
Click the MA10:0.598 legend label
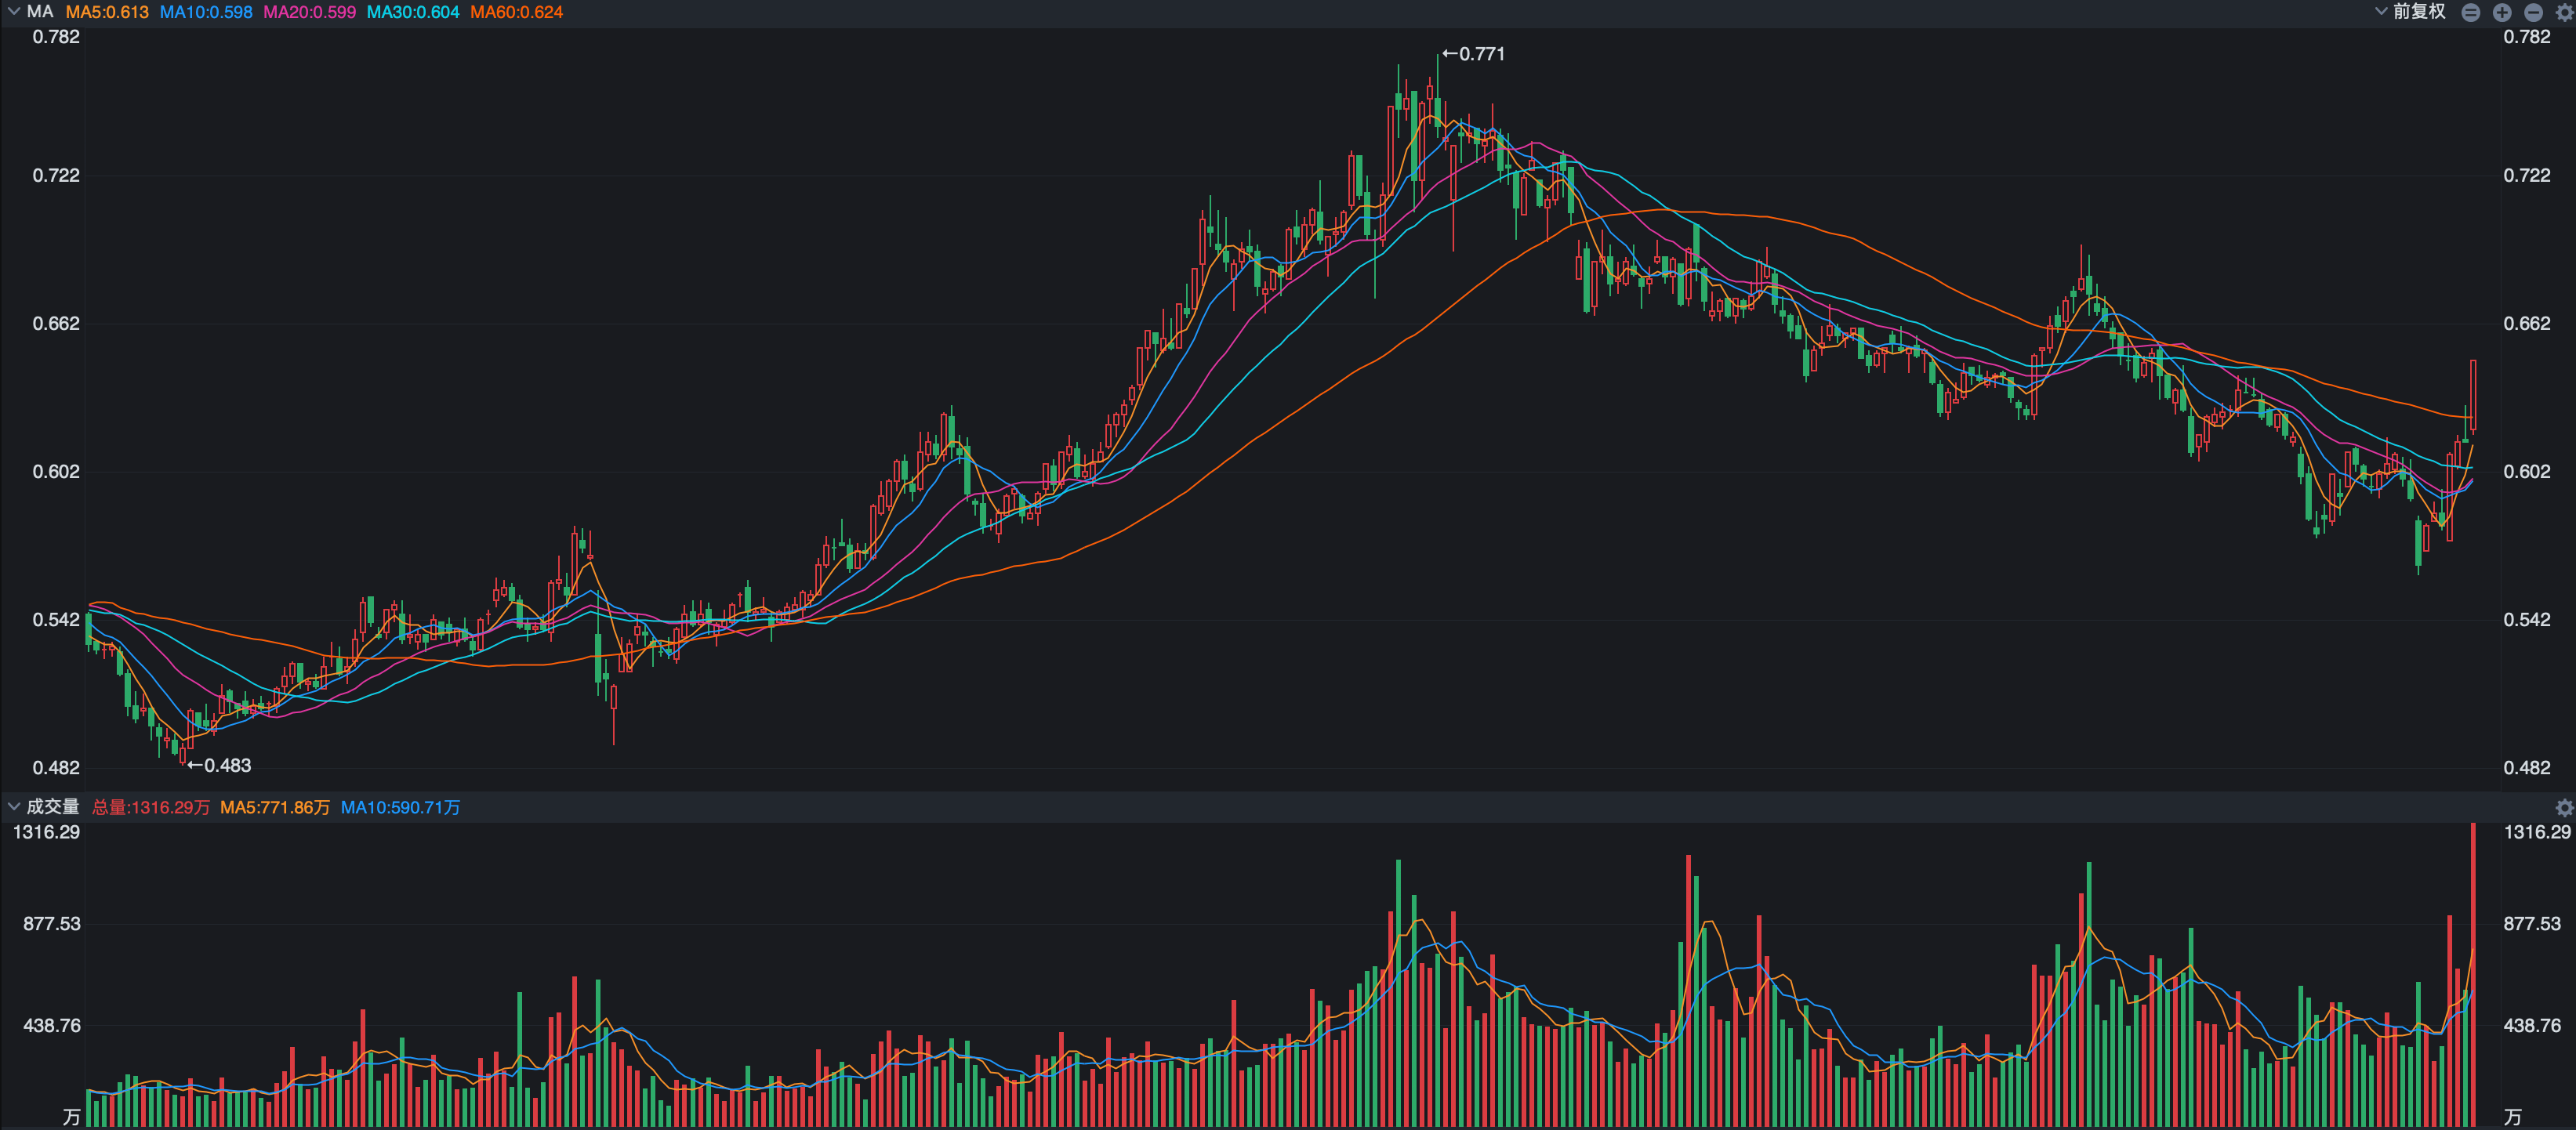tap(206, 12)
